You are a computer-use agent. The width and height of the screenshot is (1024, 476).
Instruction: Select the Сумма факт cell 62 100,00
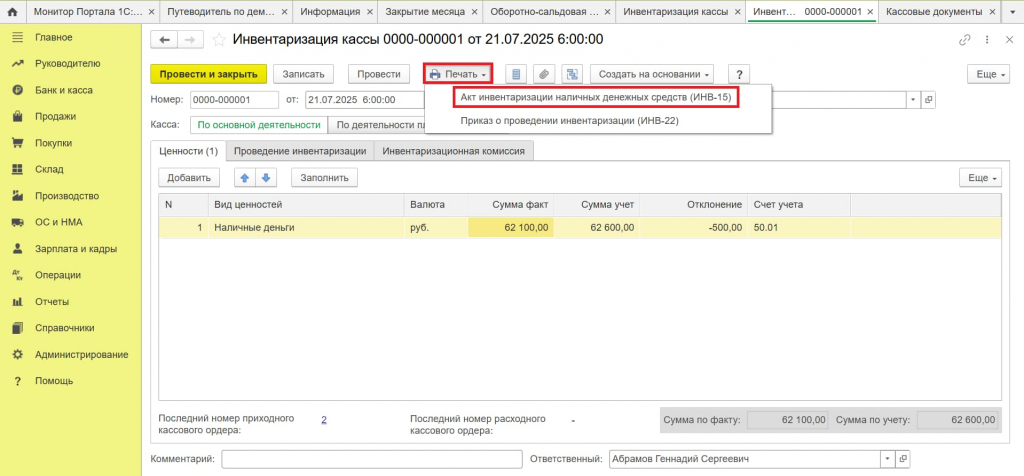(511, 228)
